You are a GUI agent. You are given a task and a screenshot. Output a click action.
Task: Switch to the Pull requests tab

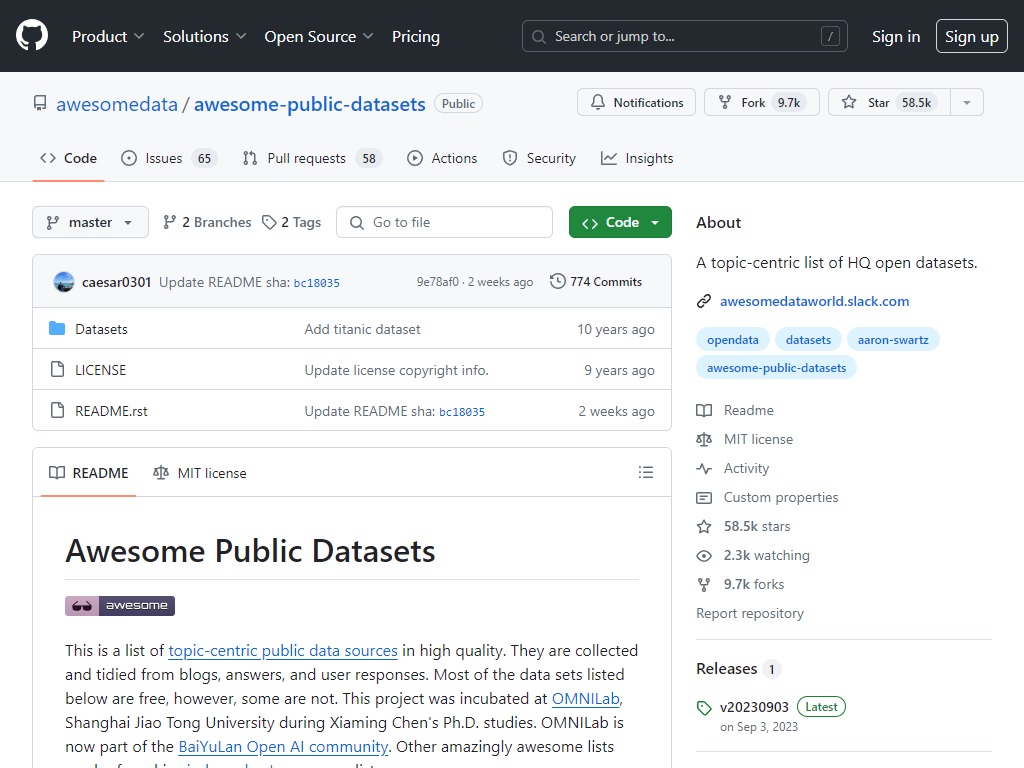coord(313,158)
